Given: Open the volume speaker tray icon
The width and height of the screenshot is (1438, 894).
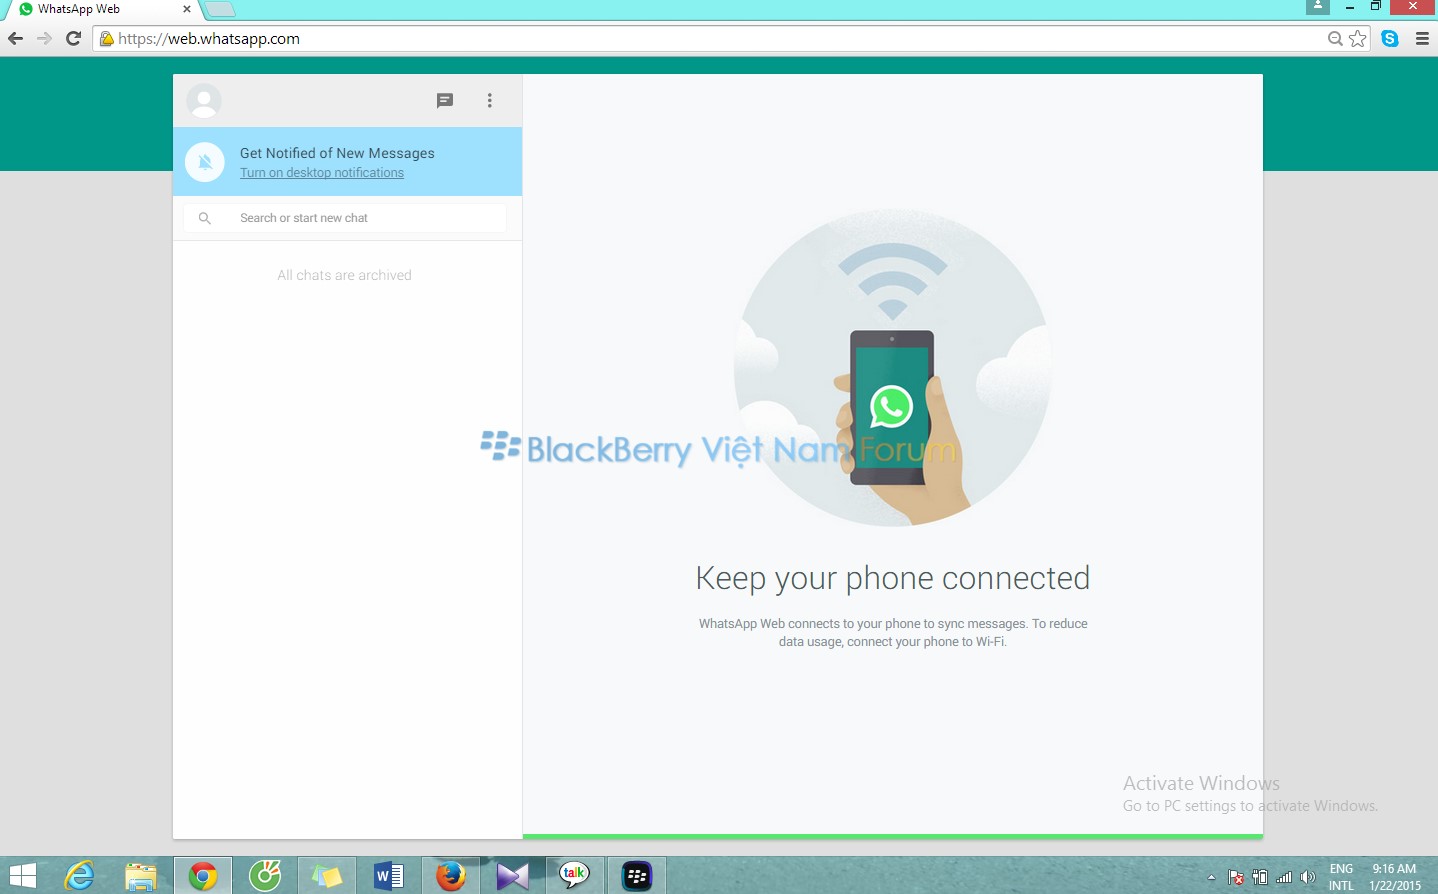Looking at the screenshot, I should pyautogui.click(x=1307, y=878).
